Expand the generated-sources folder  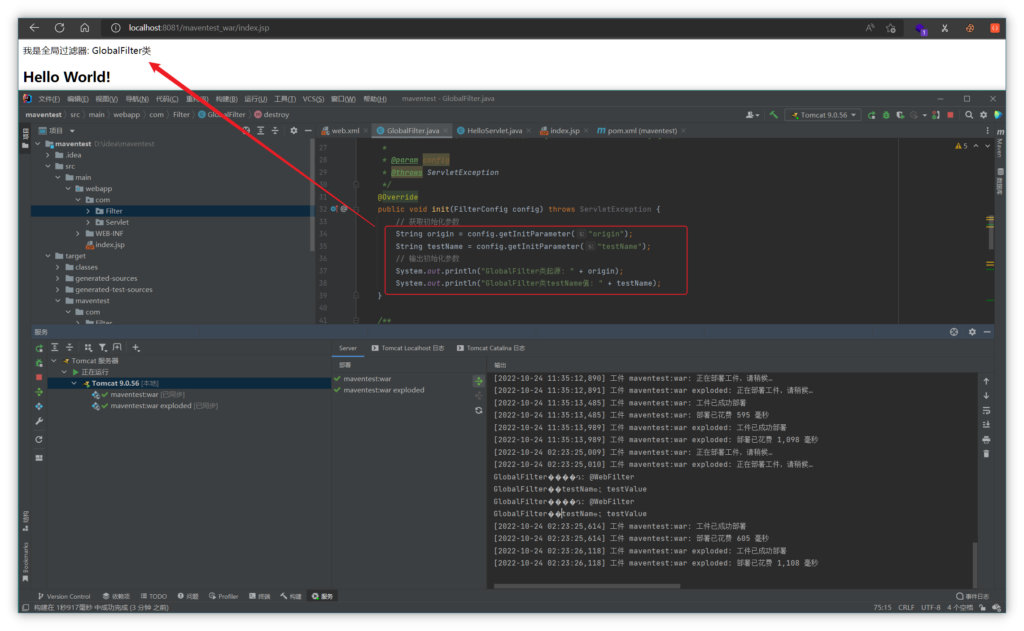pos(57,278)
